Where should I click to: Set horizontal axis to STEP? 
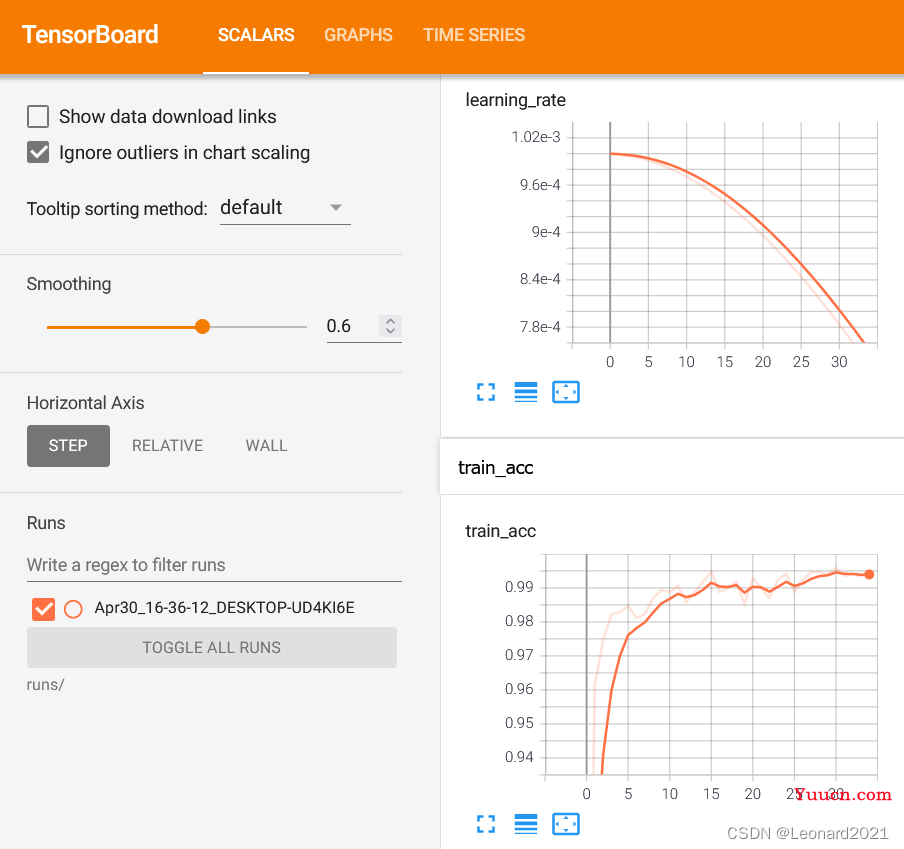click(68, 446)
